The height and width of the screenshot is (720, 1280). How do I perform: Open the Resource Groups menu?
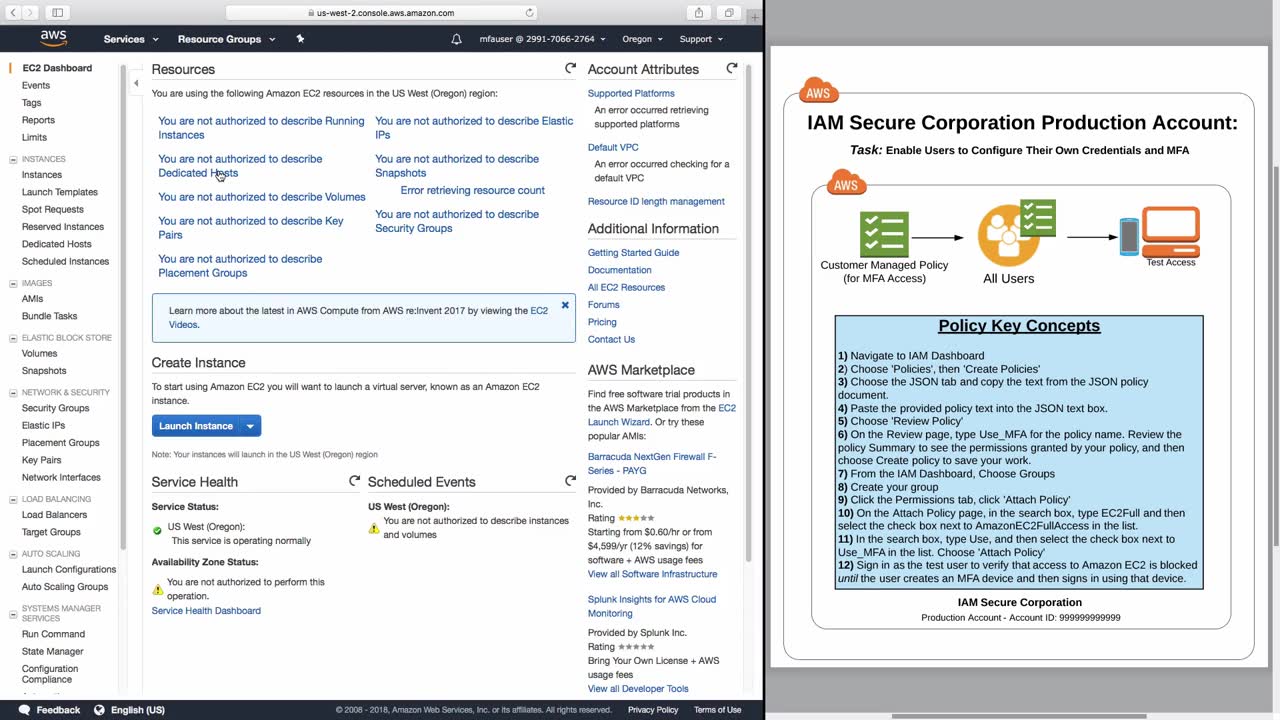(226, 39)
